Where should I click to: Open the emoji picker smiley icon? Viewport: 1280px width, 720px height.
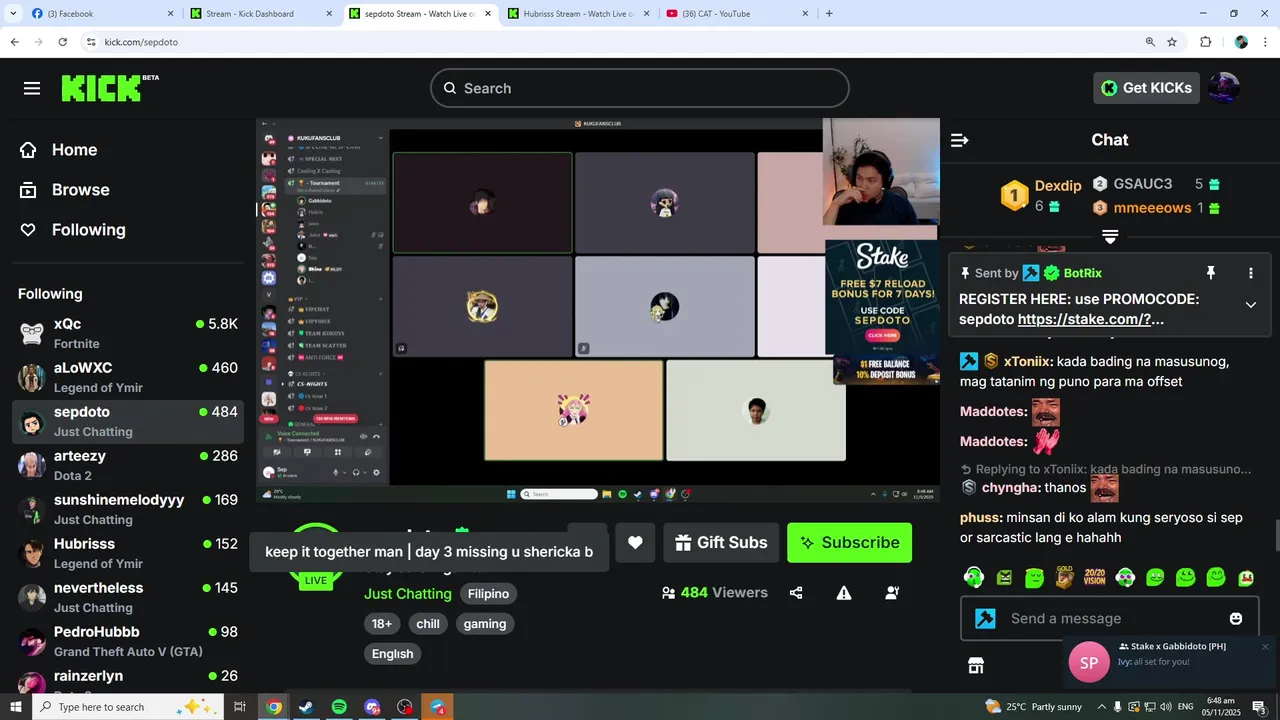[1236, 619]
